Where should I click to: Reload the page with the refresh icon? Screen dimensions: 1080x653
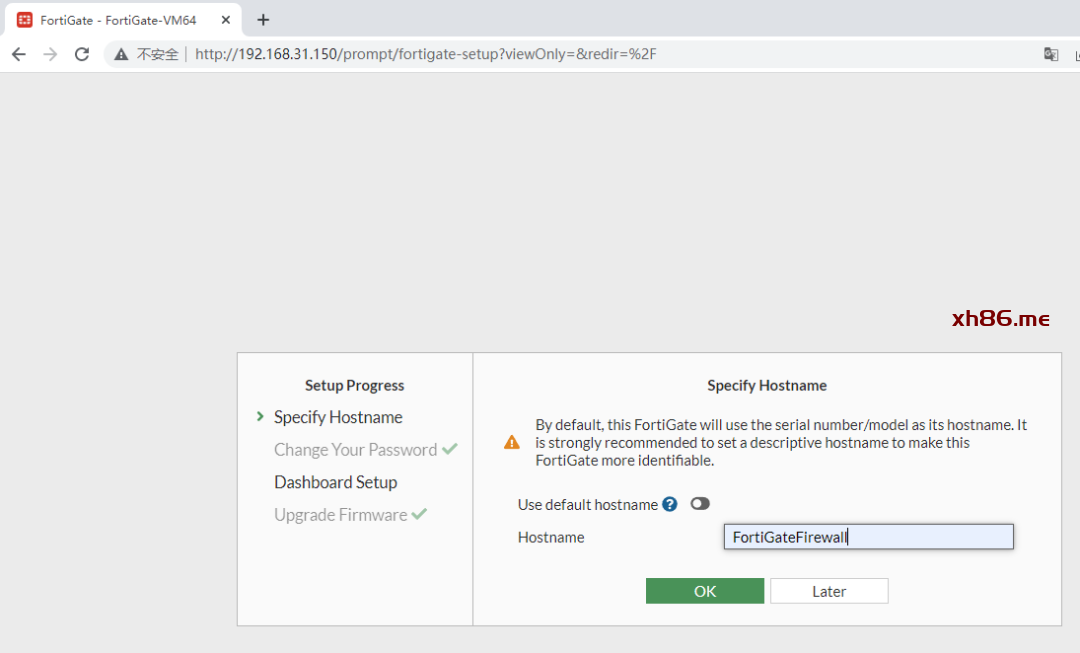pos(82,54)
